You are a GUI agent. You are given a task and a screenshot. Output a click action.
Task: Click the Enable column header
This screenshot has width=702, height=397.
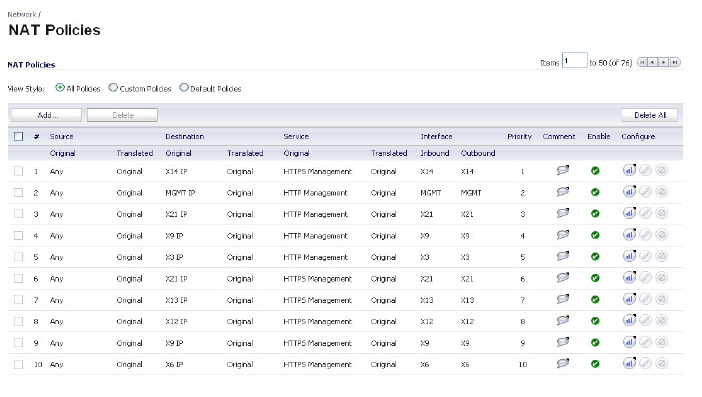point(599,137)
